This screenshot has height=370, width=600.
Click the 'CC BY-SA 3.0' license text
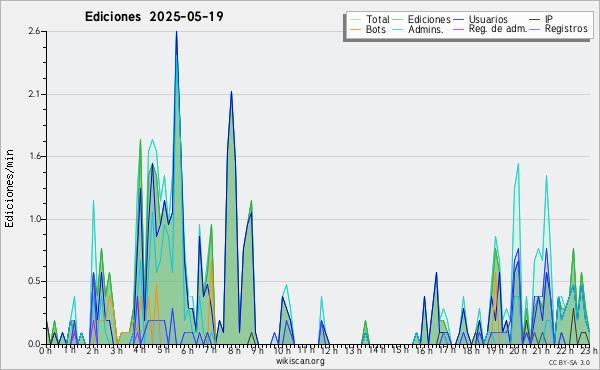(569, 363)
